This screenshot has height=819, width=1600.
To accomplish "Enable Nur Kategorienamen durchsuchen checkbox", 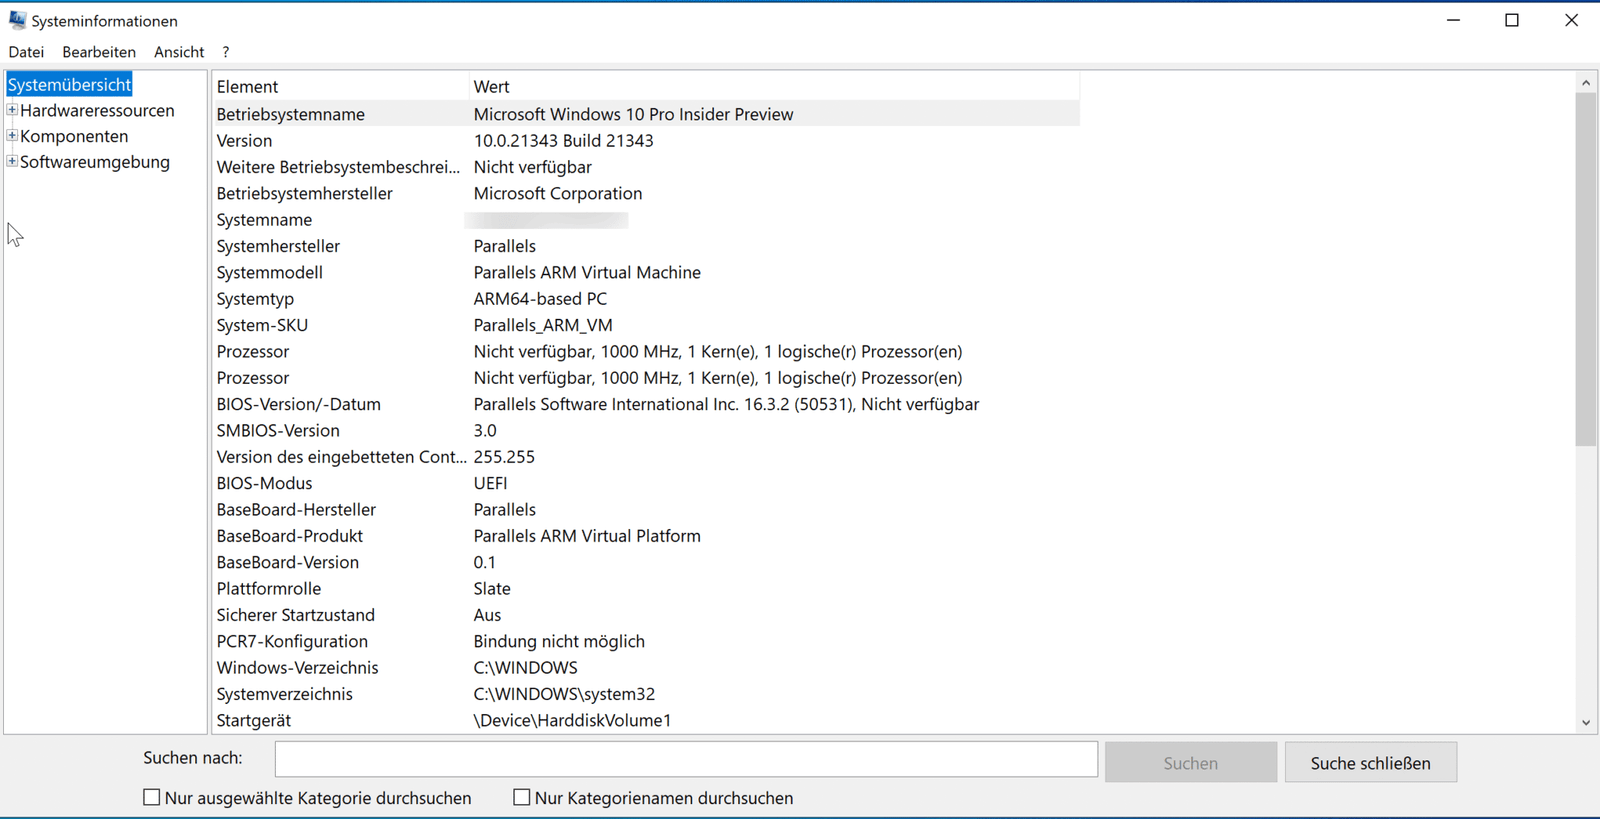I will pos(522,798).
